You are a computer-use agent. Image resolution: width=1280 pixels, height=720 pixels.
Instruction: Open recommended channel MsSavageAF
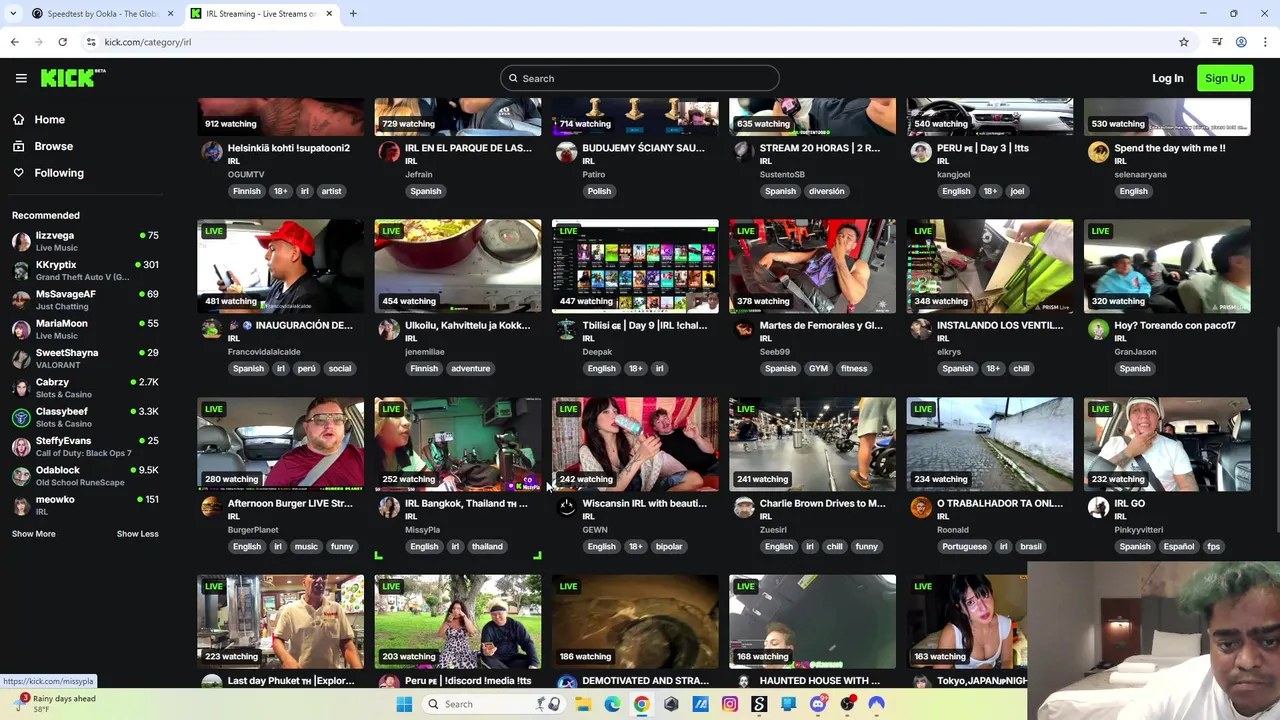tap(85, 300)
